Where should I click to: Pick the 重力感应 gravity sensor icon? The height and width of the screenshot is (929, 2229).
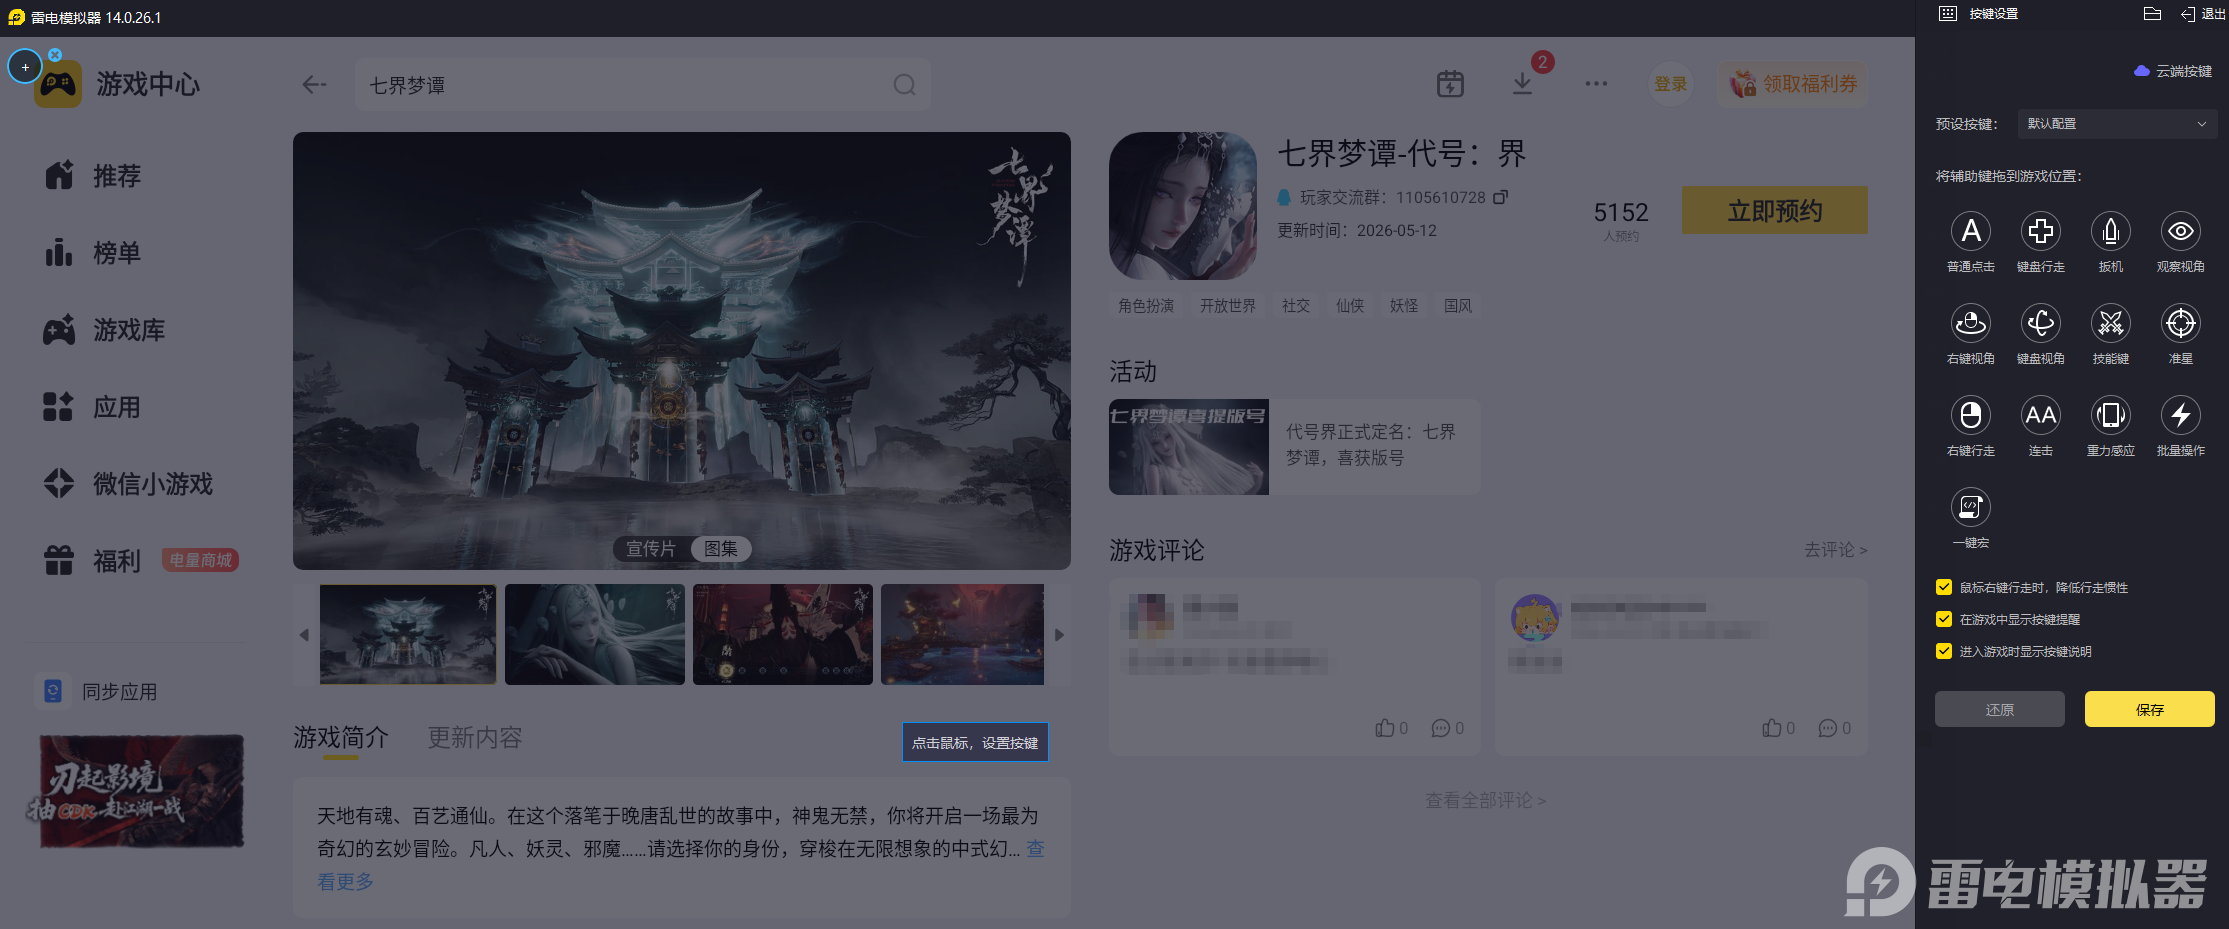click(2110, 415)
